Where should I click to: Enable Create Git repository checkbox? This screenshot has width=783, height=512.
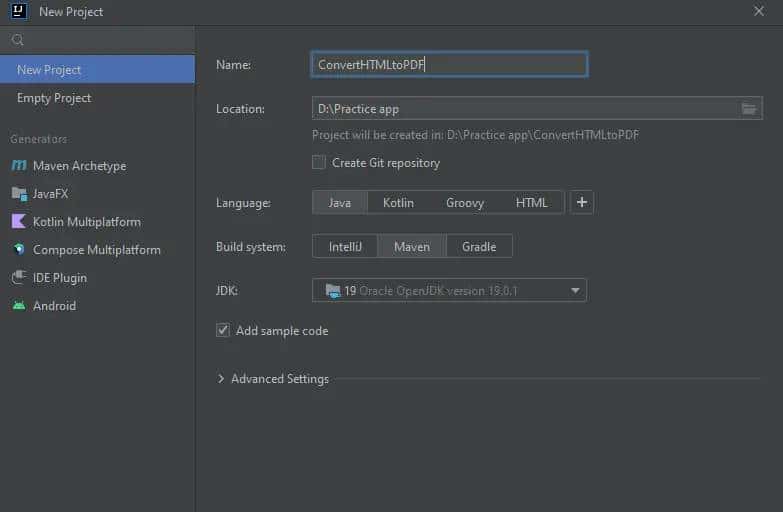tap(319, 162)
